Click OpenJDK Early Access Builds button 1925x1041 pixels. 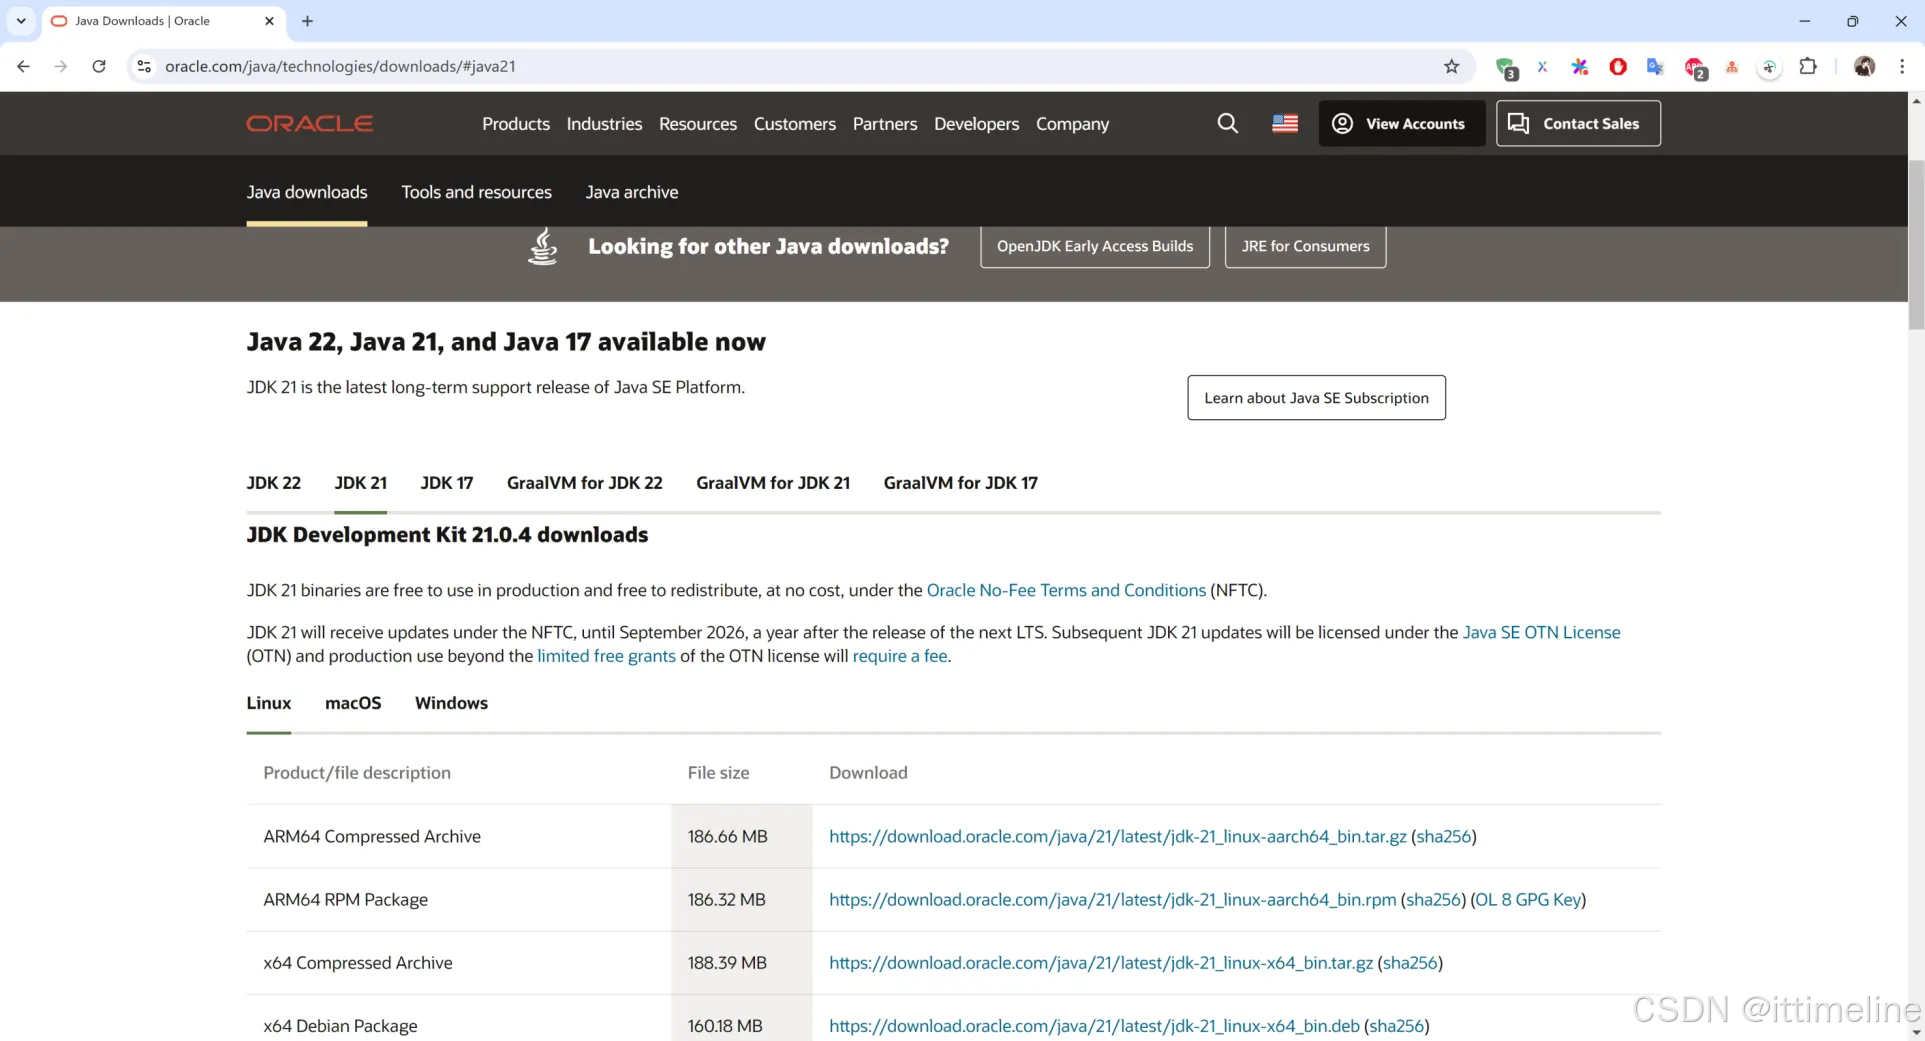1095,246
